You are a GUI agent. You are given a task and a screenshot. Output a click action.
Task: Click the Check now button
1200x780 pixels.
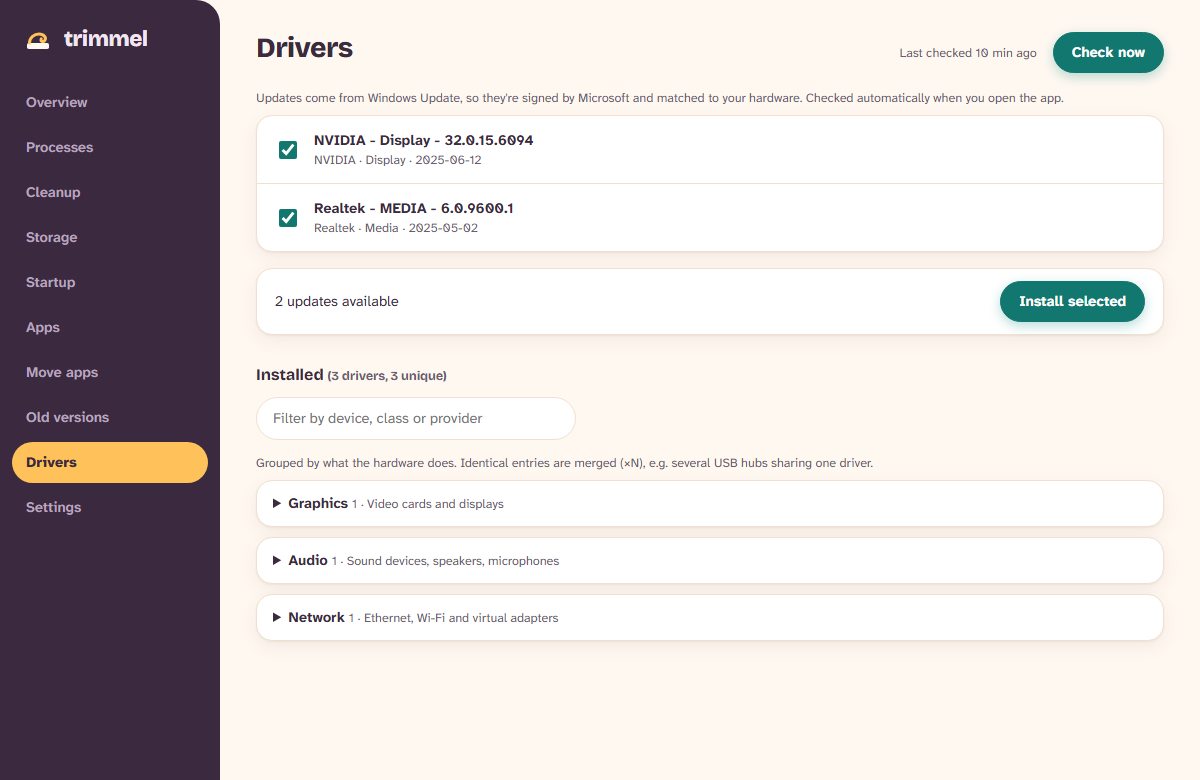(x=1108, y=53)
